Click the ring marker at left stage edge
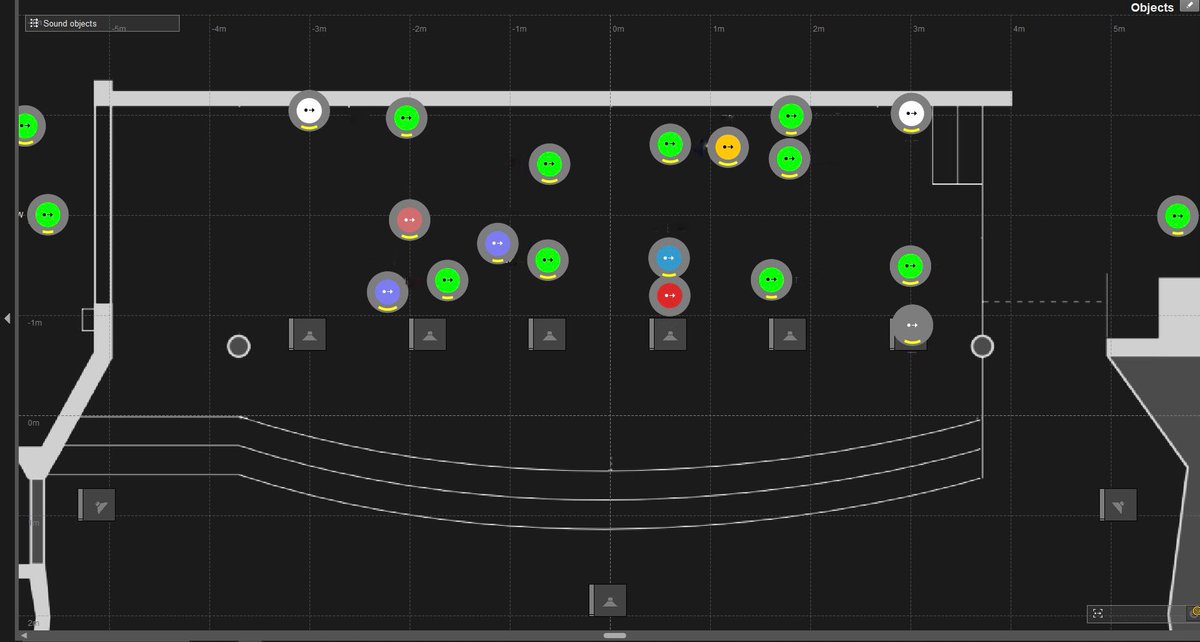The height and width of the screenshot is (642, 1200). click(x=238, y=346)
